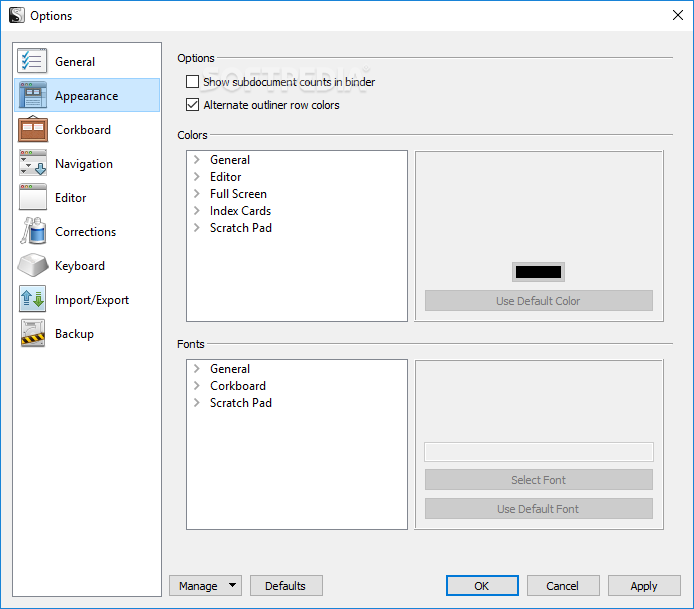Click the Select Font button
Screen dimensions: 694x609
pyautogui.click(x=539, y=479)
